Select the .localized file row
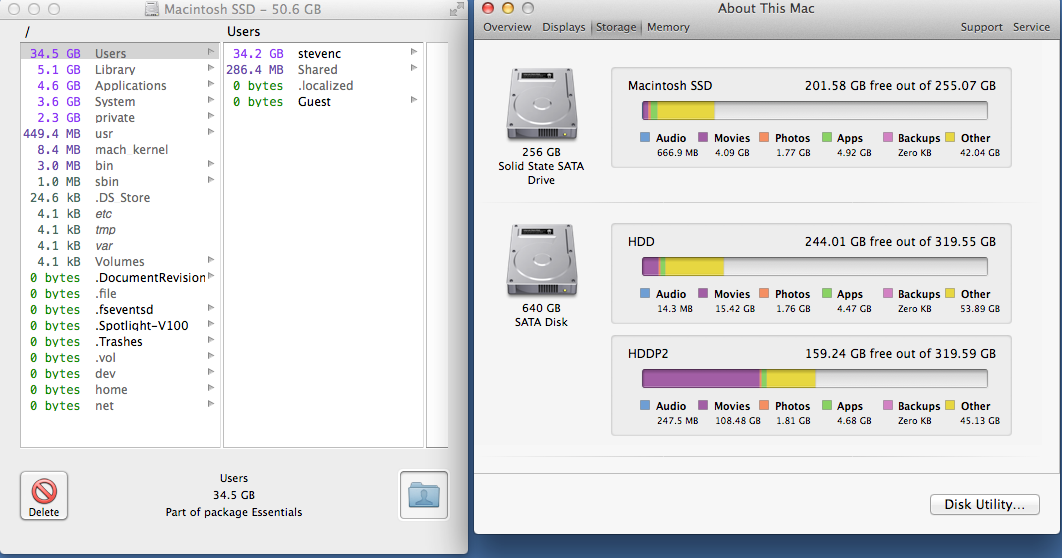 (323, 85)
